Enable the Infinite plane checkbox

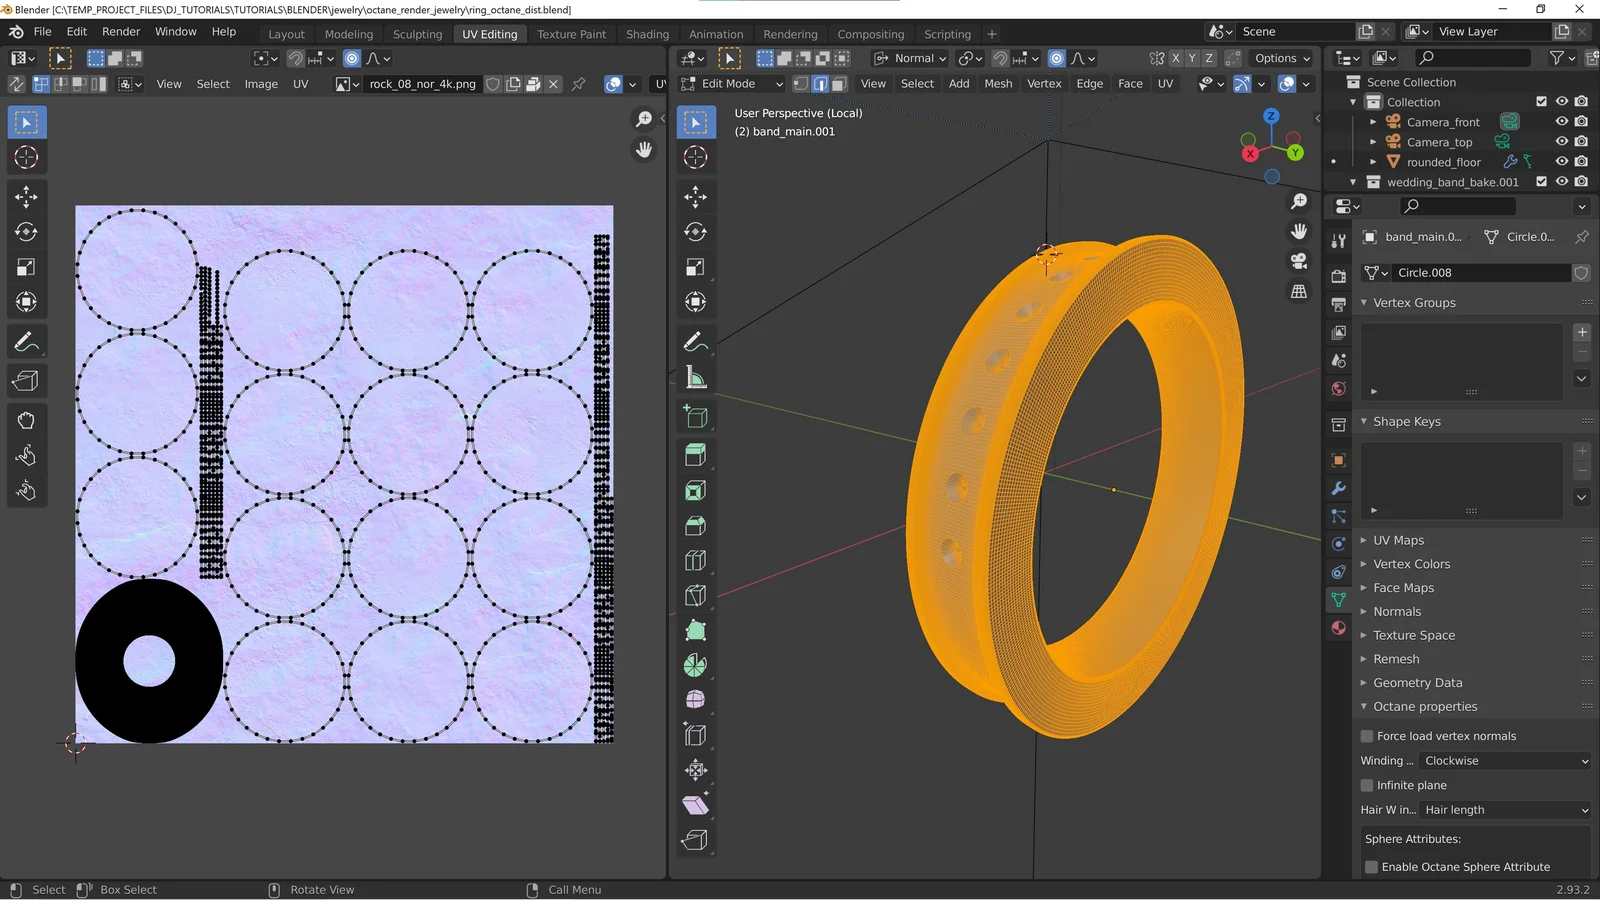(1367, 785)
